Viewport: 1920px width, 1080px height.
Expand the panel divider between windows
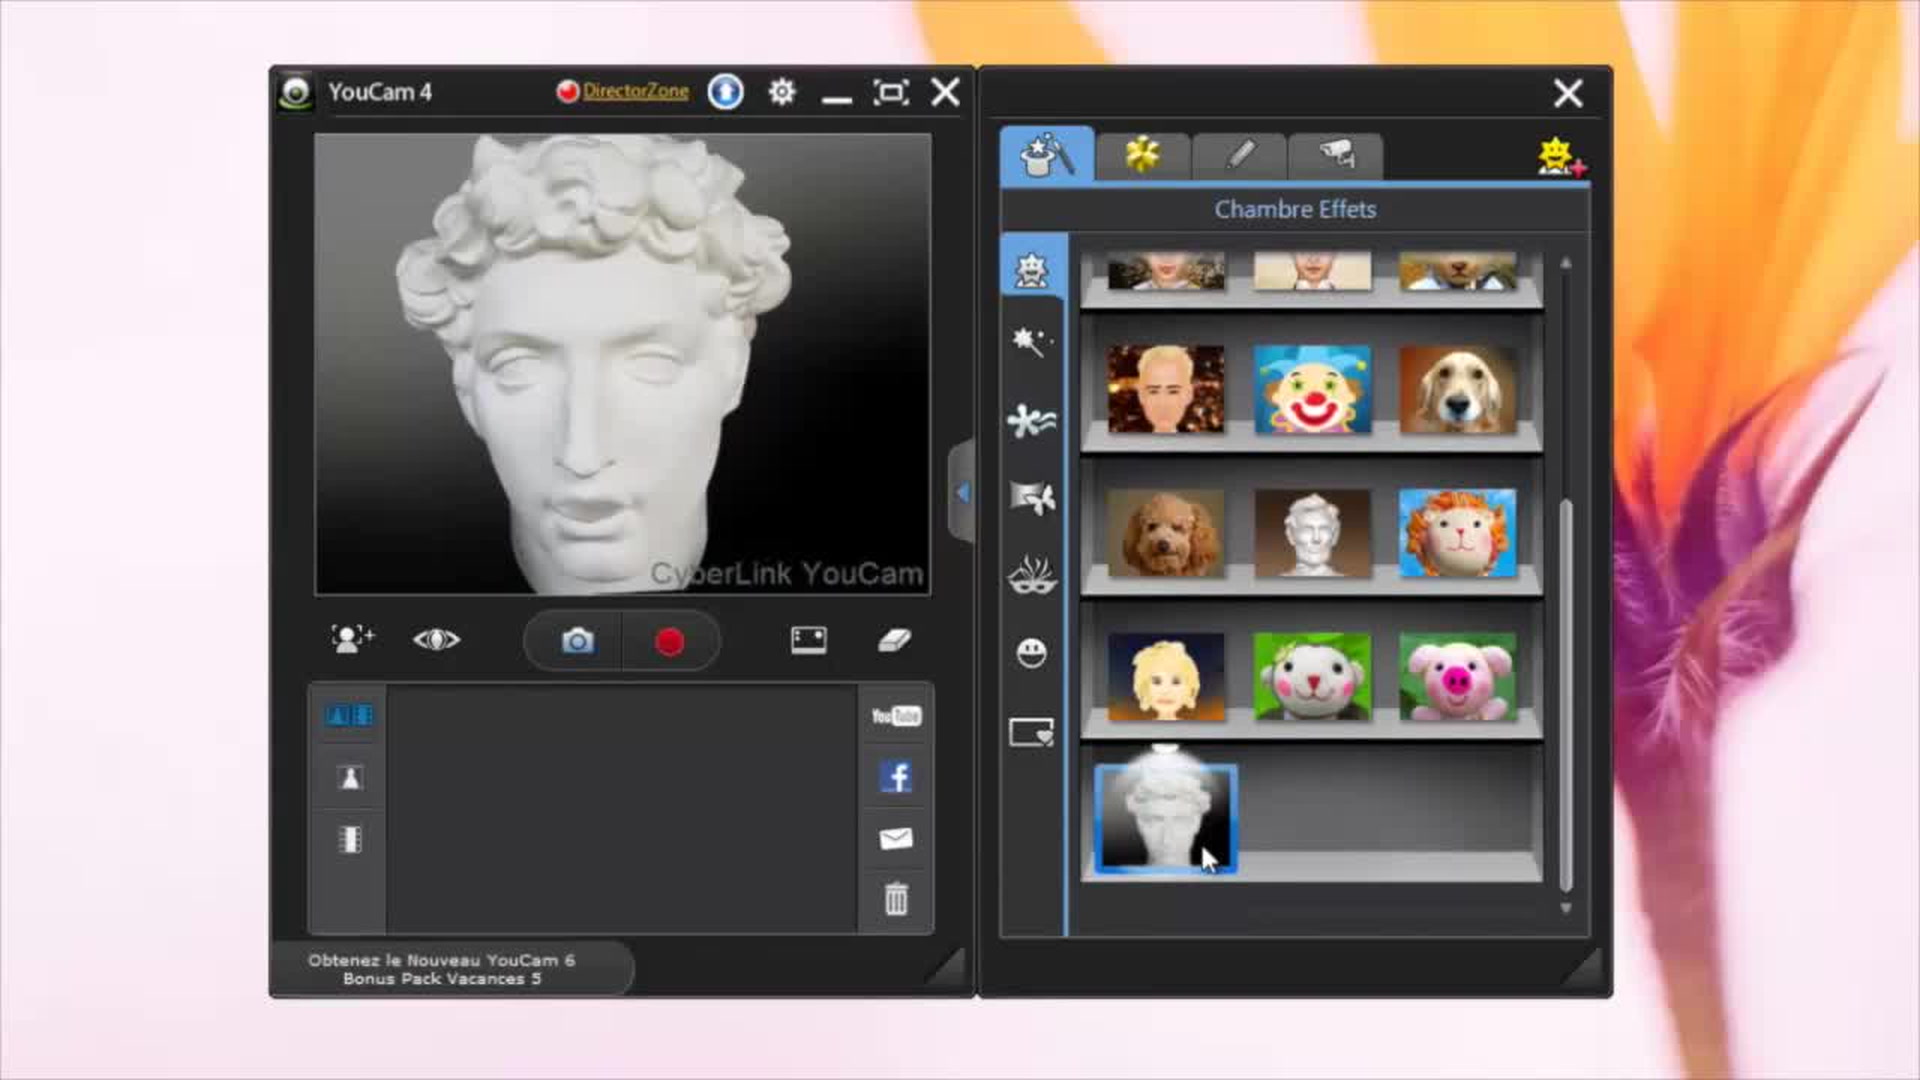pos(962,492)
